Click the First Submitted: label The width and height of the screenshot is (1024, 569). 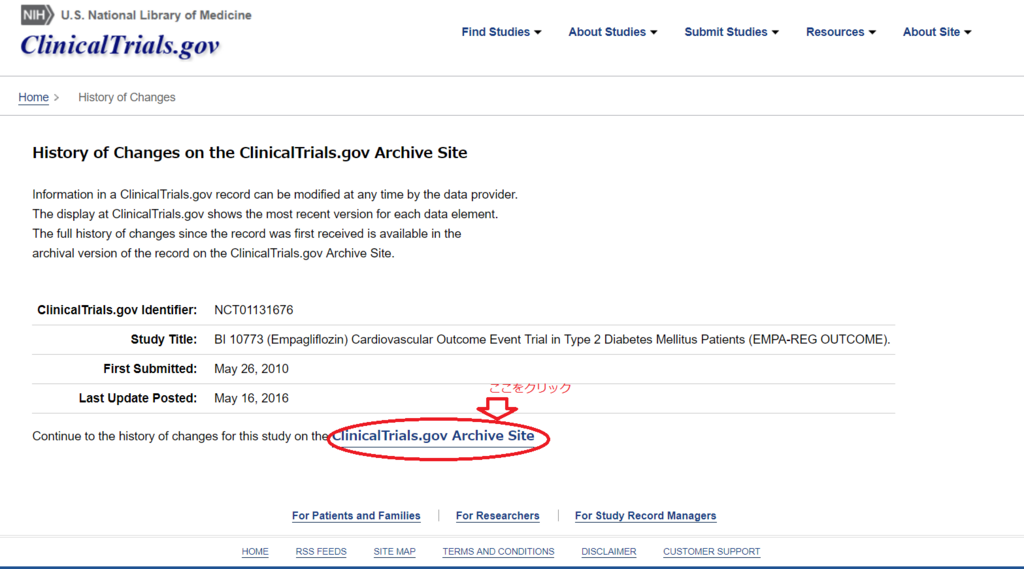click(x=150, y=369)
